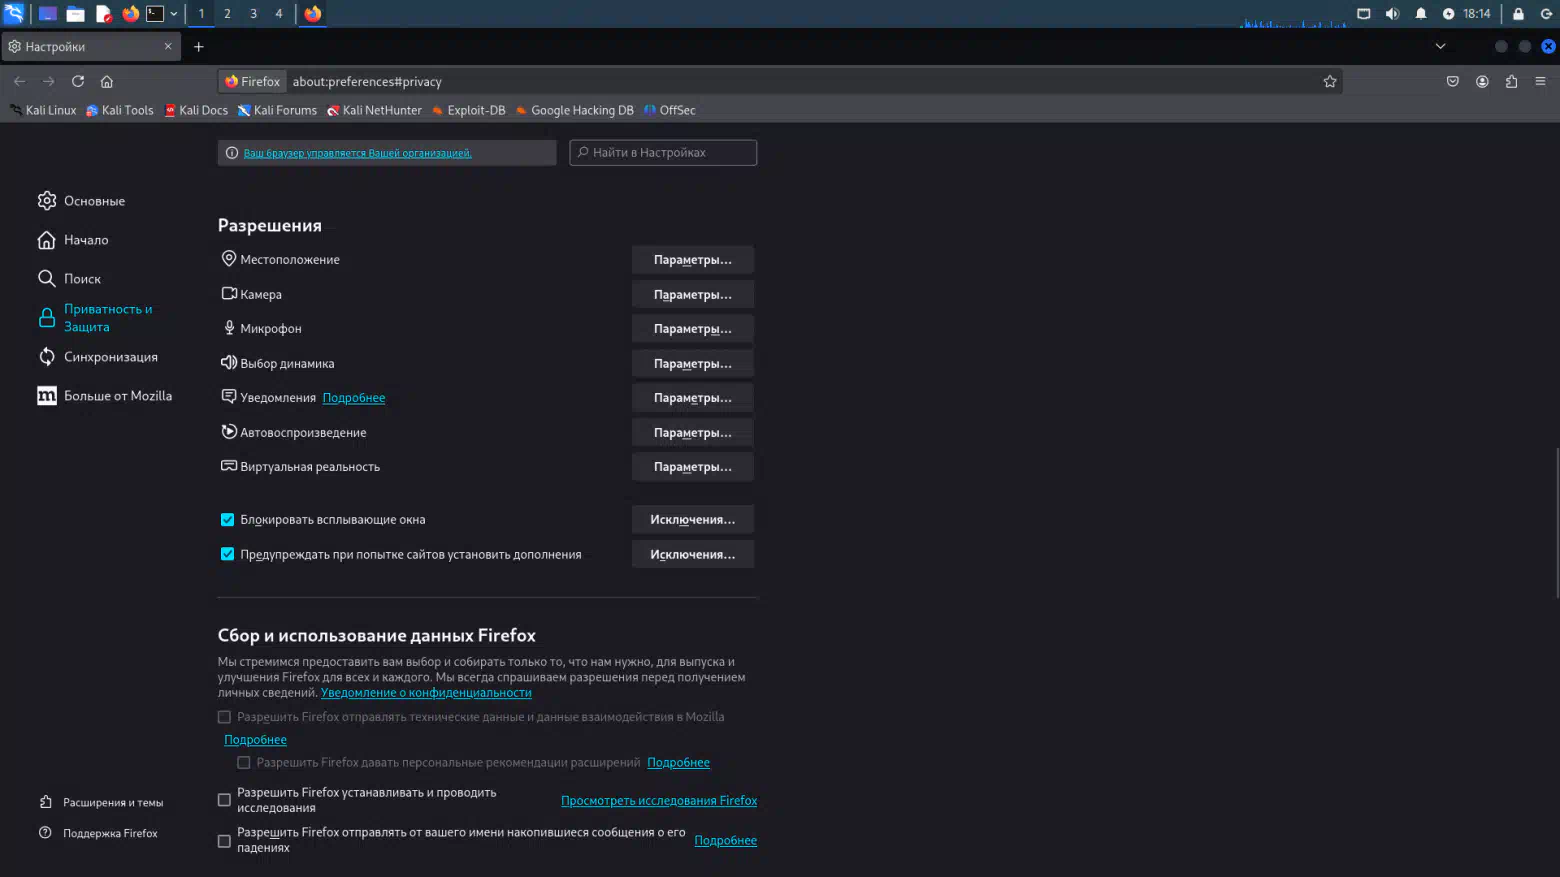Viewport: 1560px width, 877px height.
Task: Open the Kali Tools bookmark
Action: [120, 110]
